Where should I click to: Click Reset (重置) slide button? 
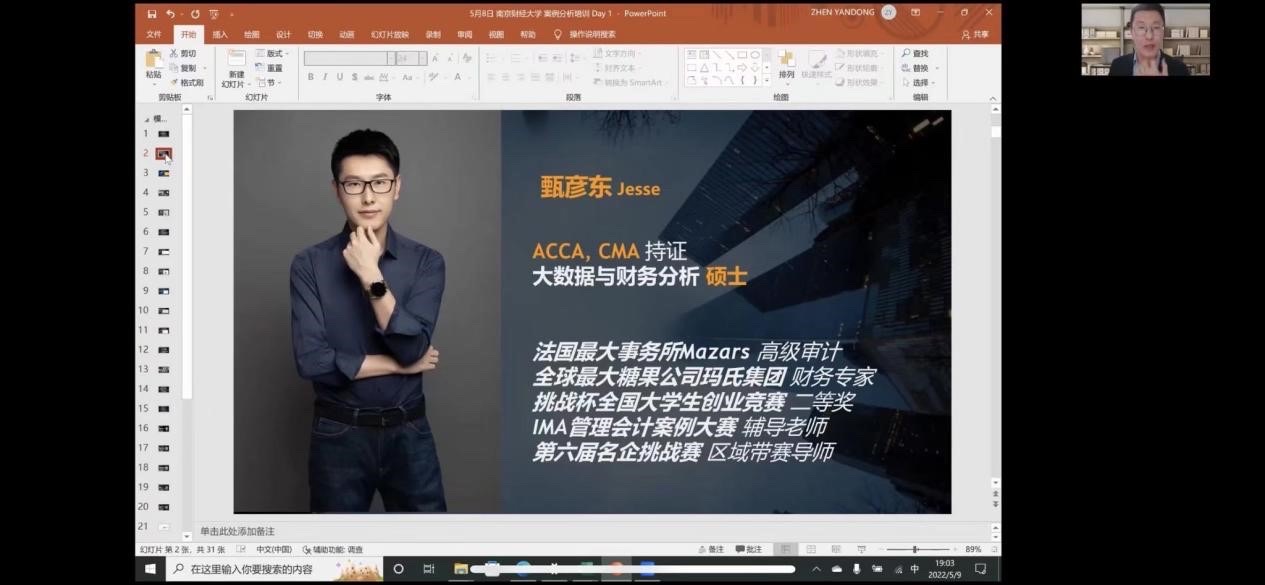point(270,68)
